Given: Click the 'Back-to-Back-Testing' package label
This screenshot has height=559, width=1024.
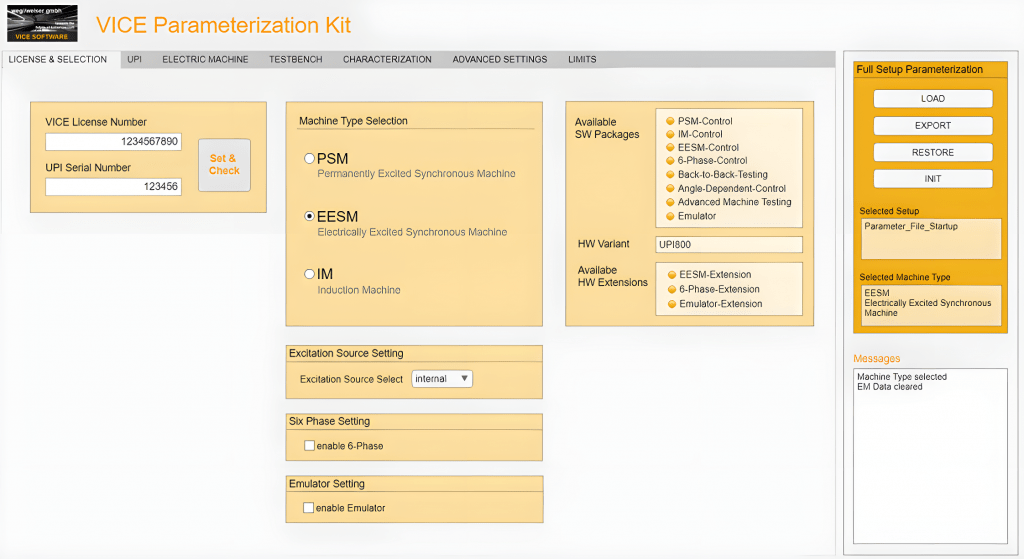Looking at the screenshot, I should [722, 174].
